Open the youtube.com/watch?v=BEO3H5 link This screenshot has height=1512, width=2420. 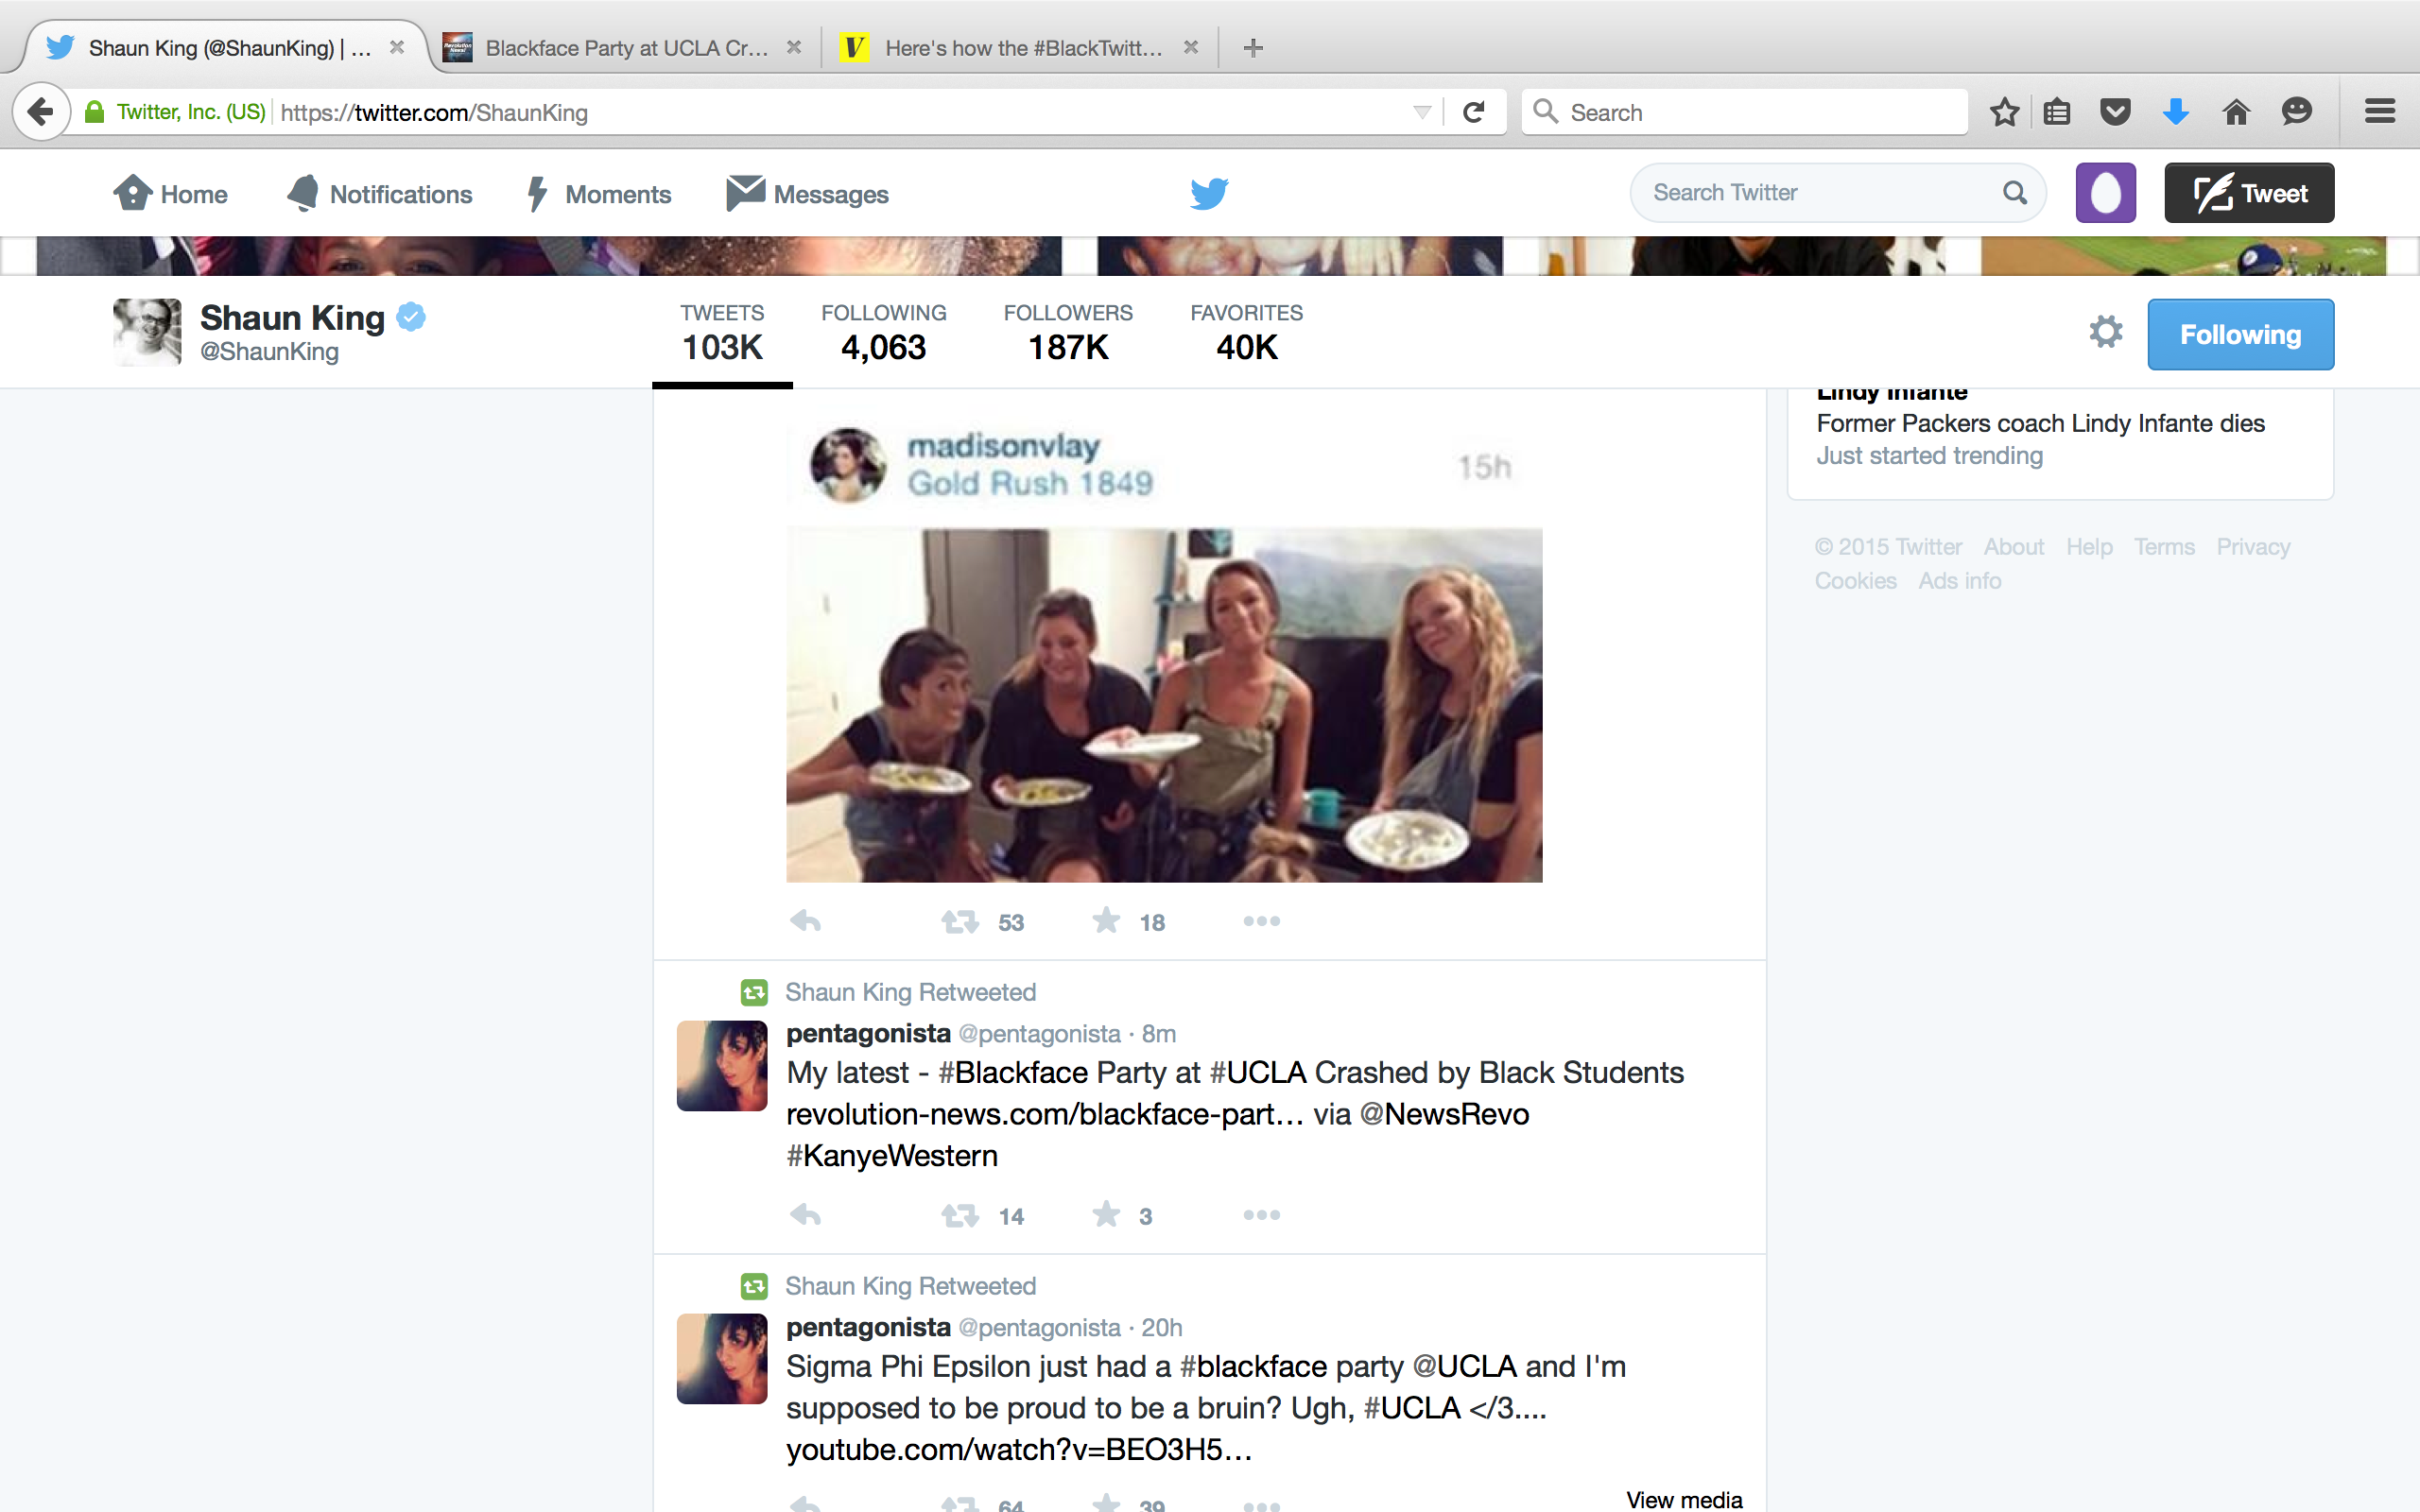point(1019,1450)
